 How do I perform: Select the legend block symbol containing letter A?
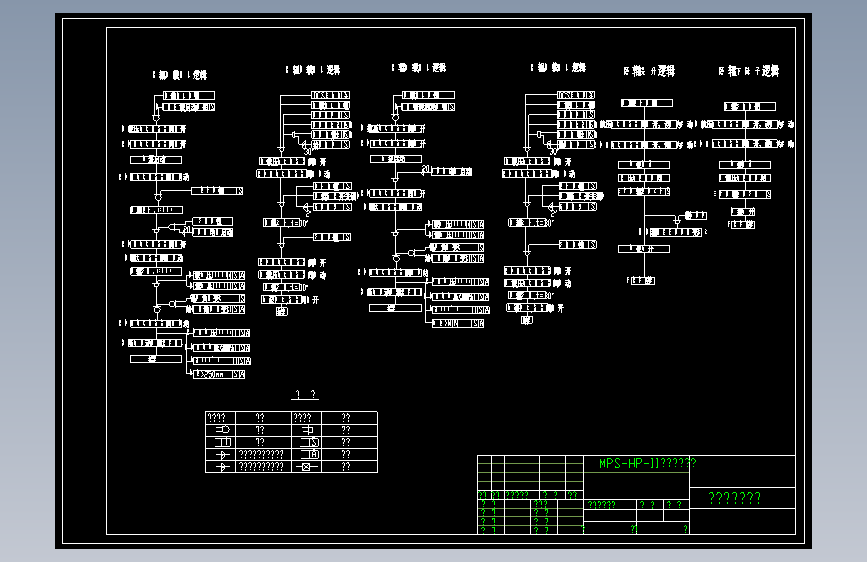point(310,454)
